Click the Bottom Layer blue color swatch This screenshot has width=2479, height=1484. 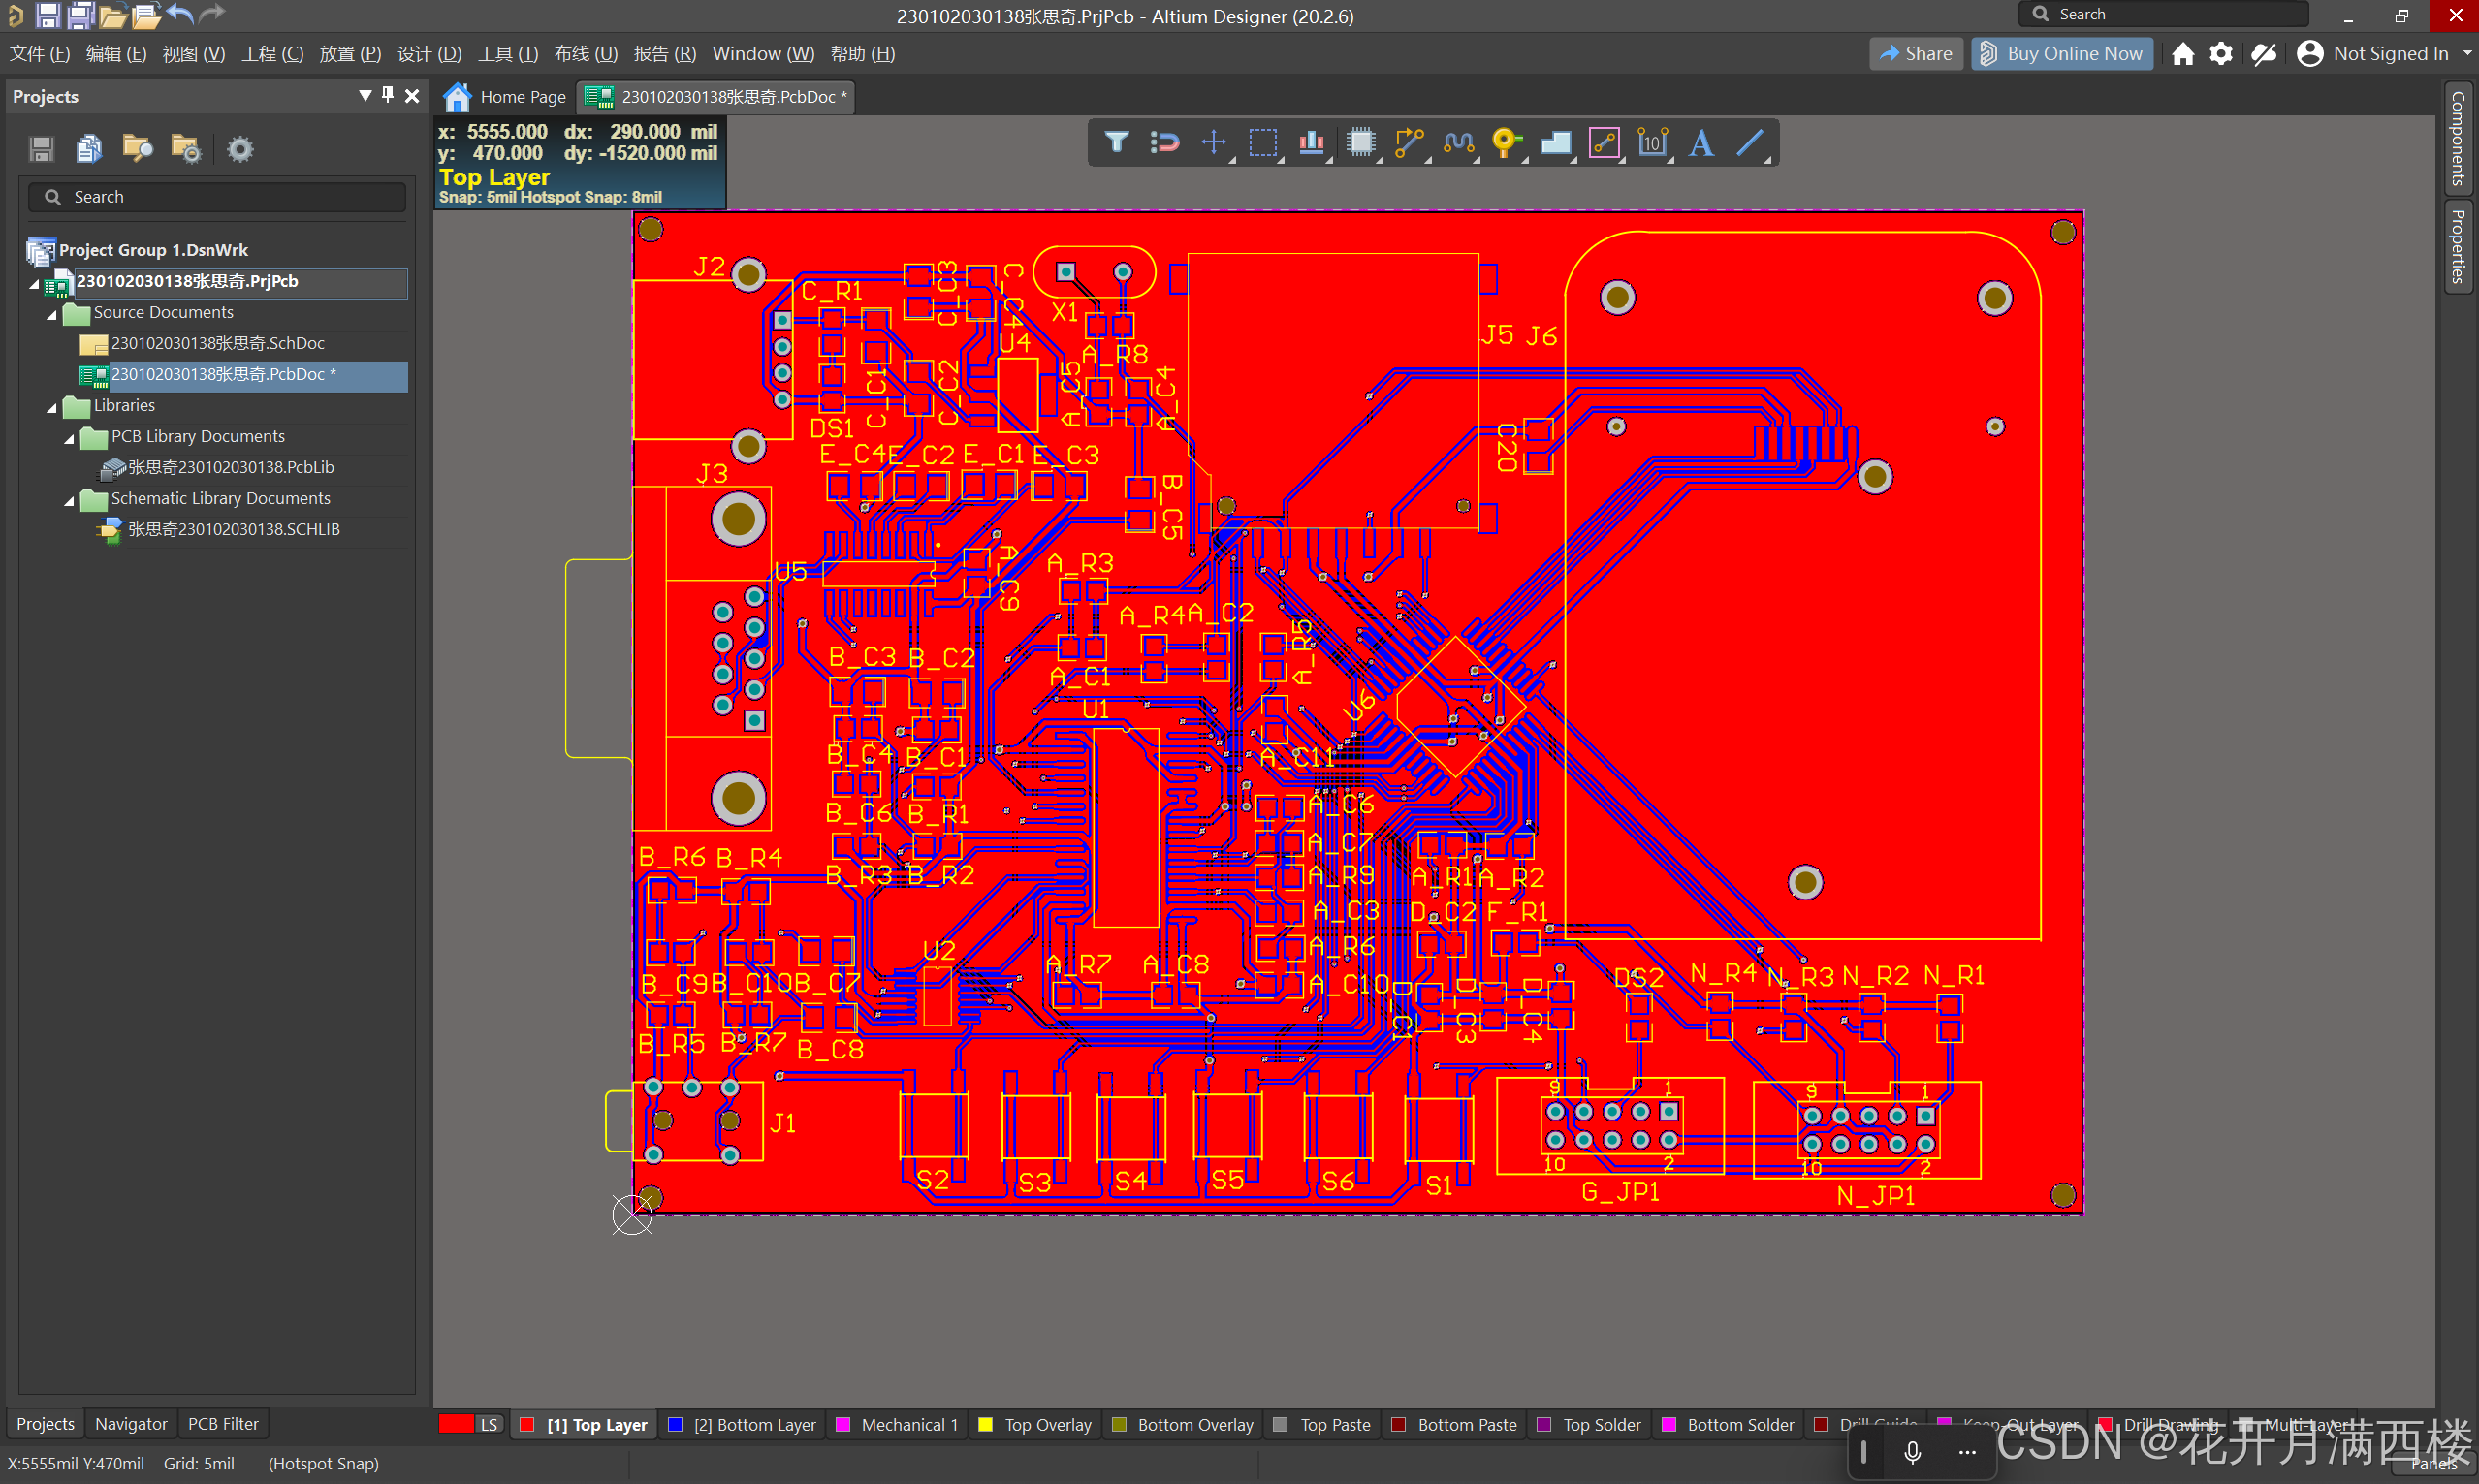676,1424
